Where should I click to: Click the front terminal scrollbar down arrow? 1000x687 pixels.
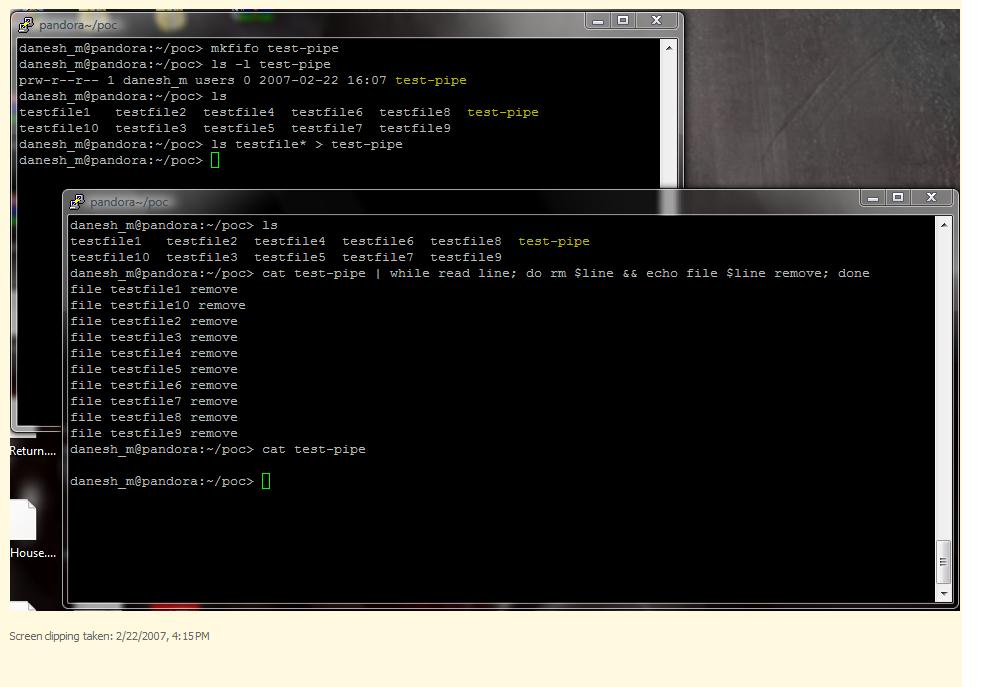click(943, 593)
